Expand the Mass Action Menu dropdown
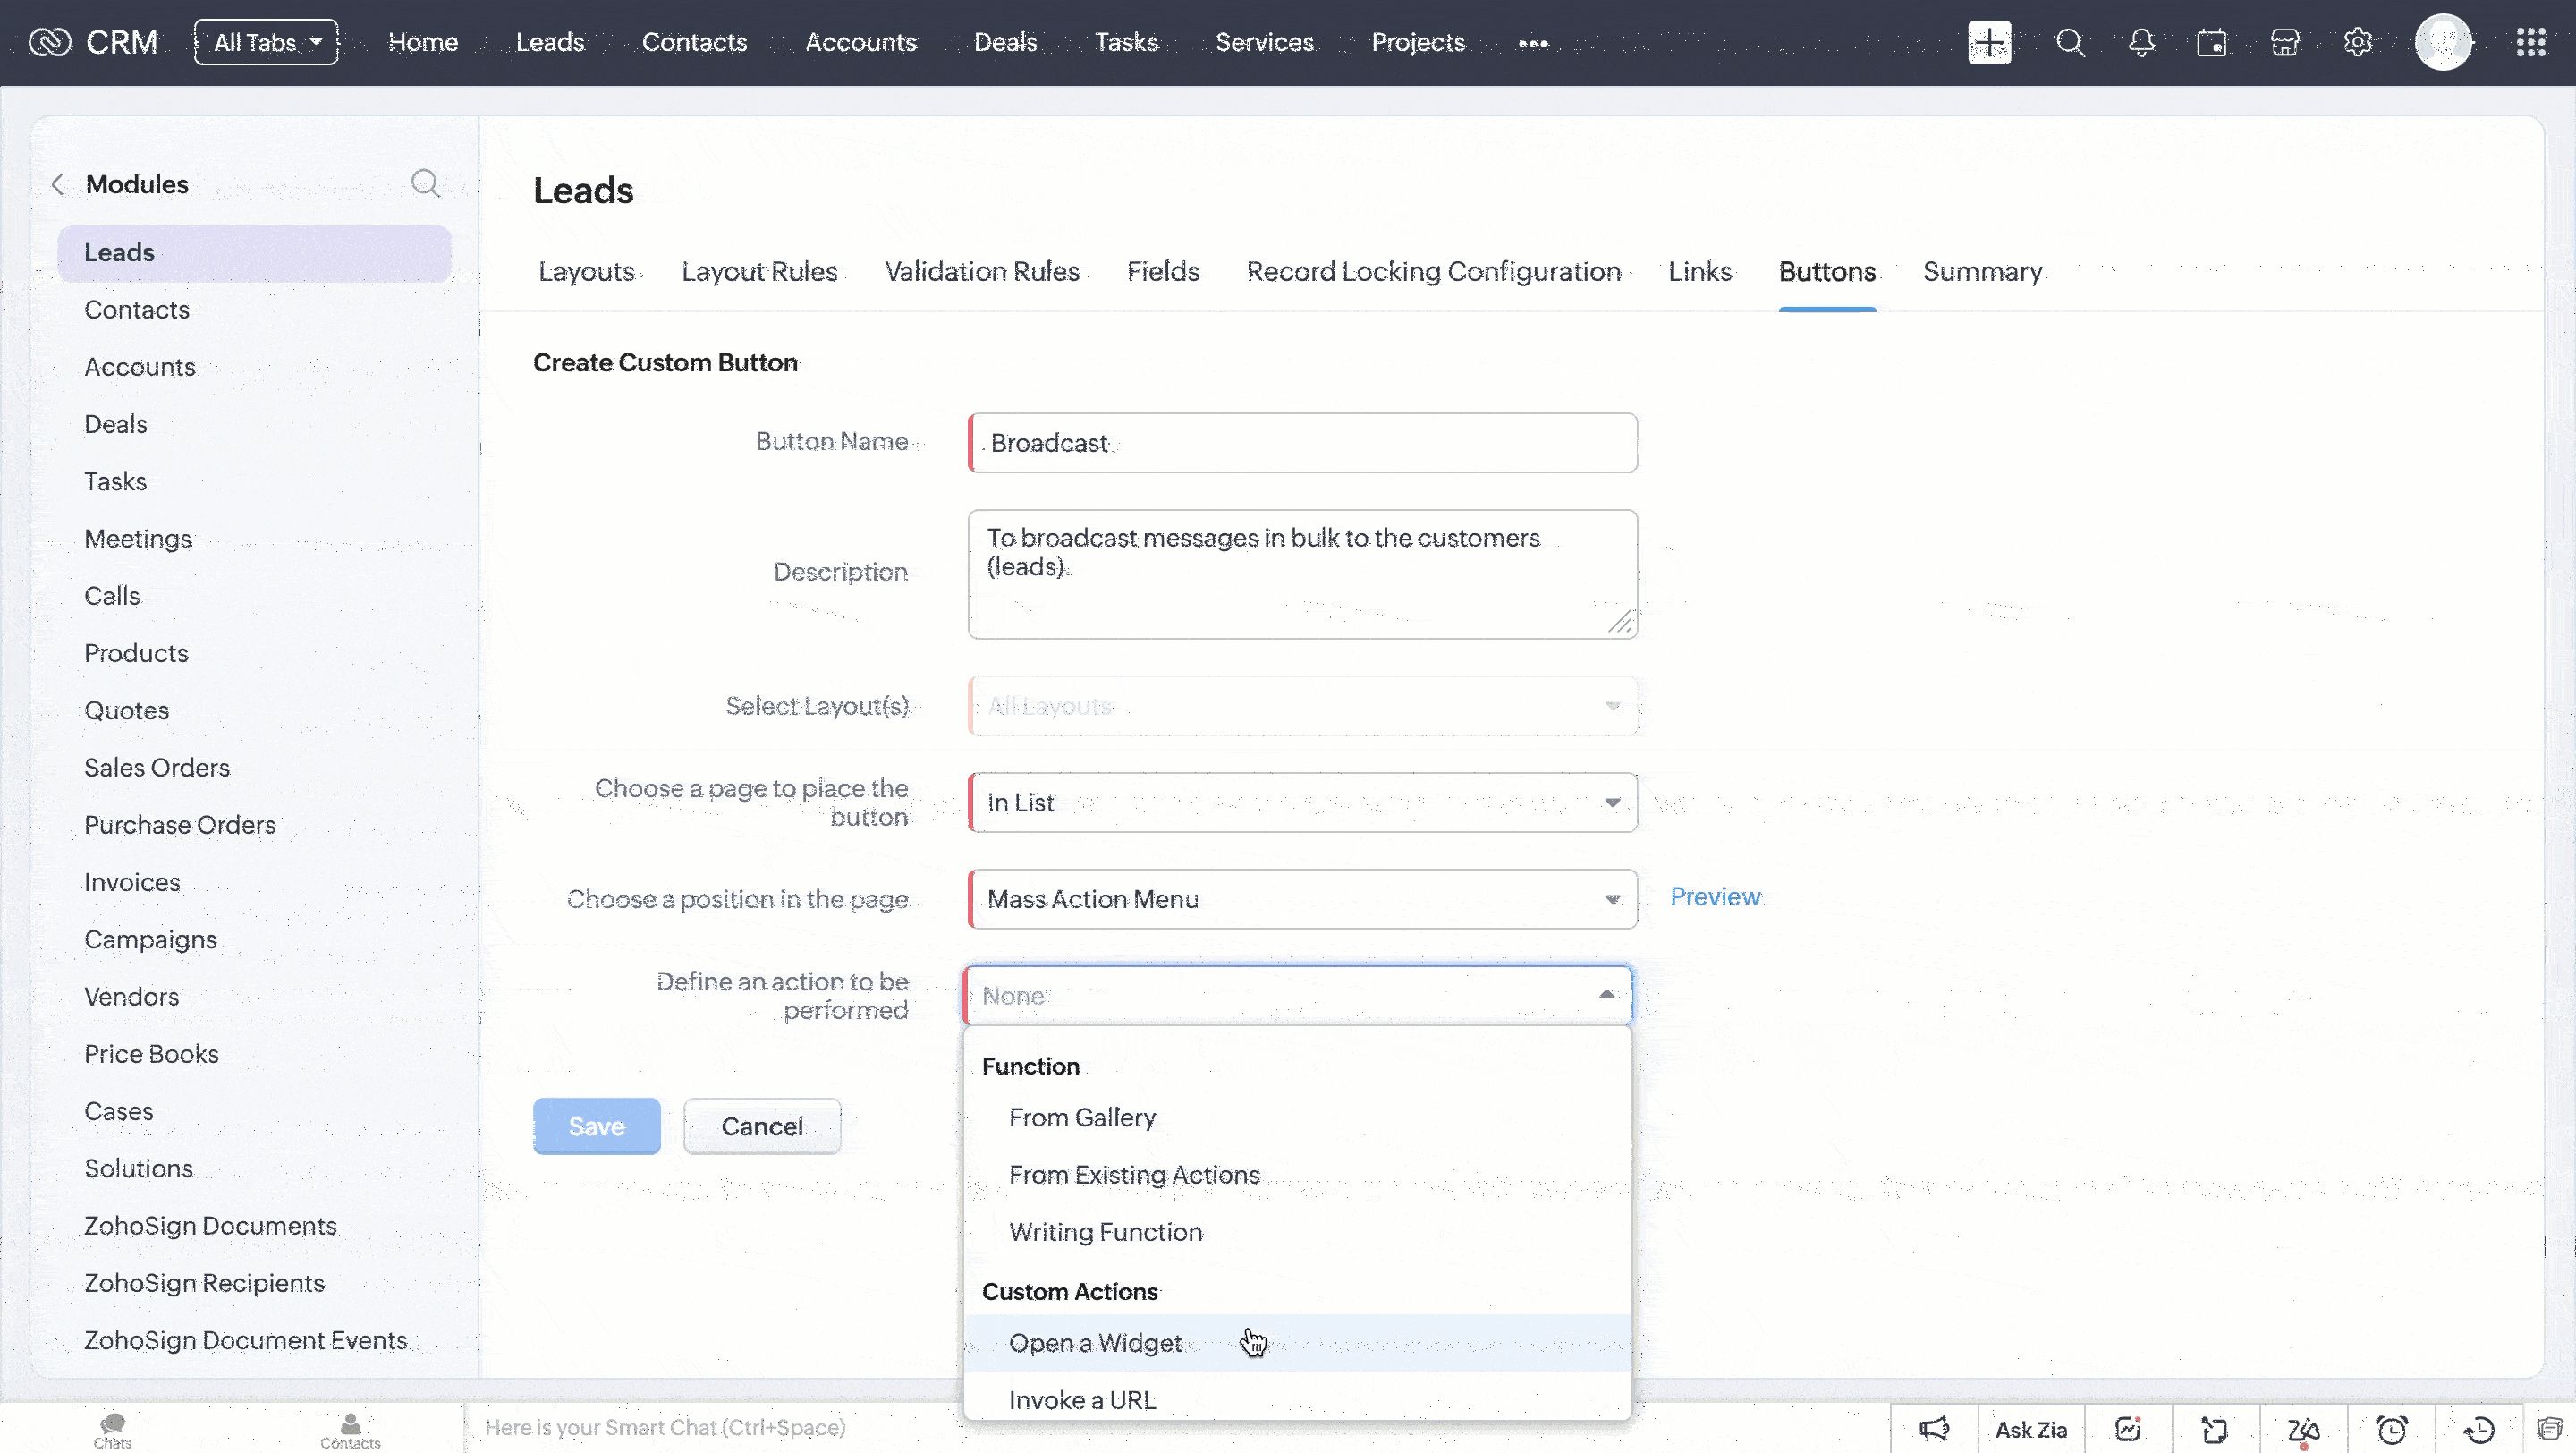 pyautogui.click(x=1302, y=899)
